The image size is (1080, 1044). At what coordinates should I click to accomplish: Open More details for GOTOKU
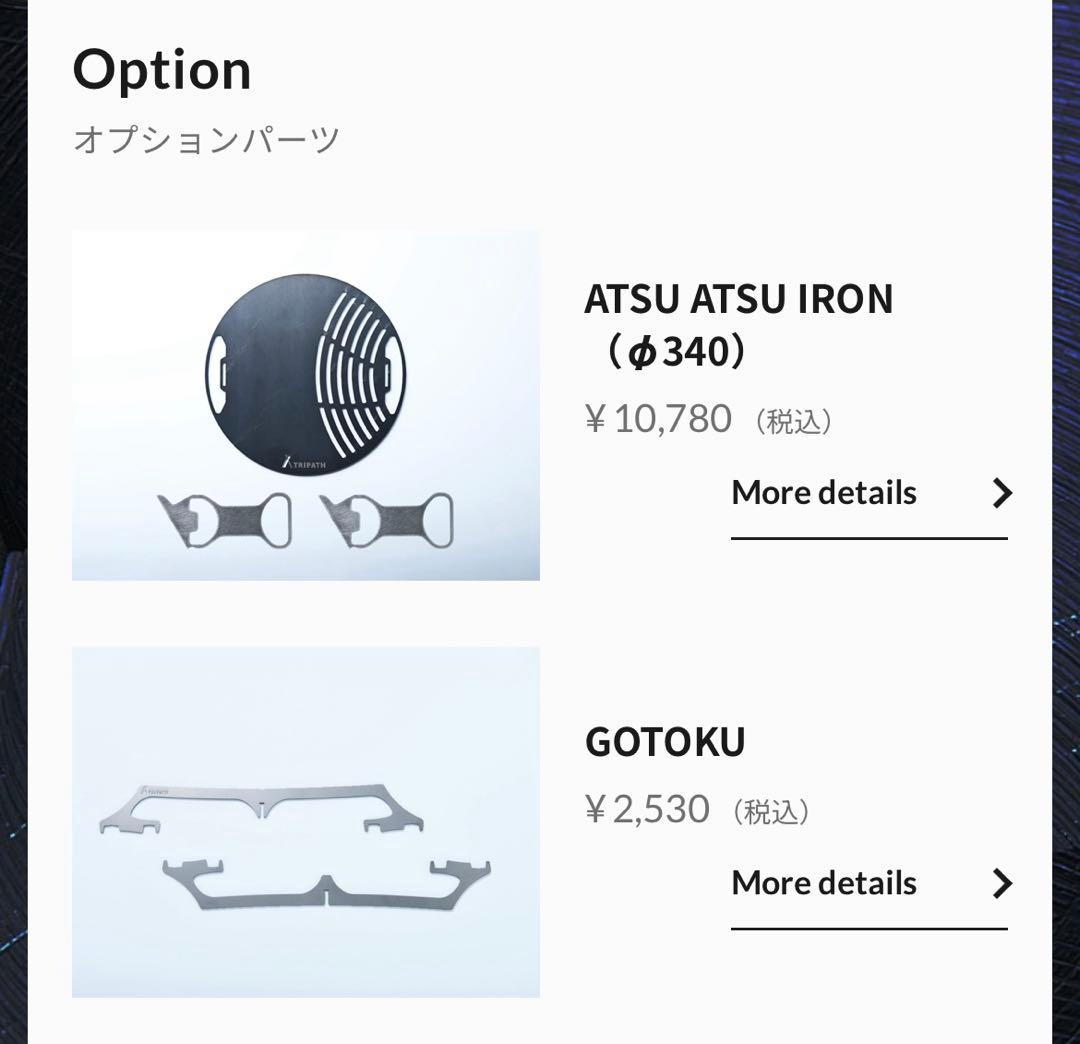pyautogui.click(x=824, y=883)
